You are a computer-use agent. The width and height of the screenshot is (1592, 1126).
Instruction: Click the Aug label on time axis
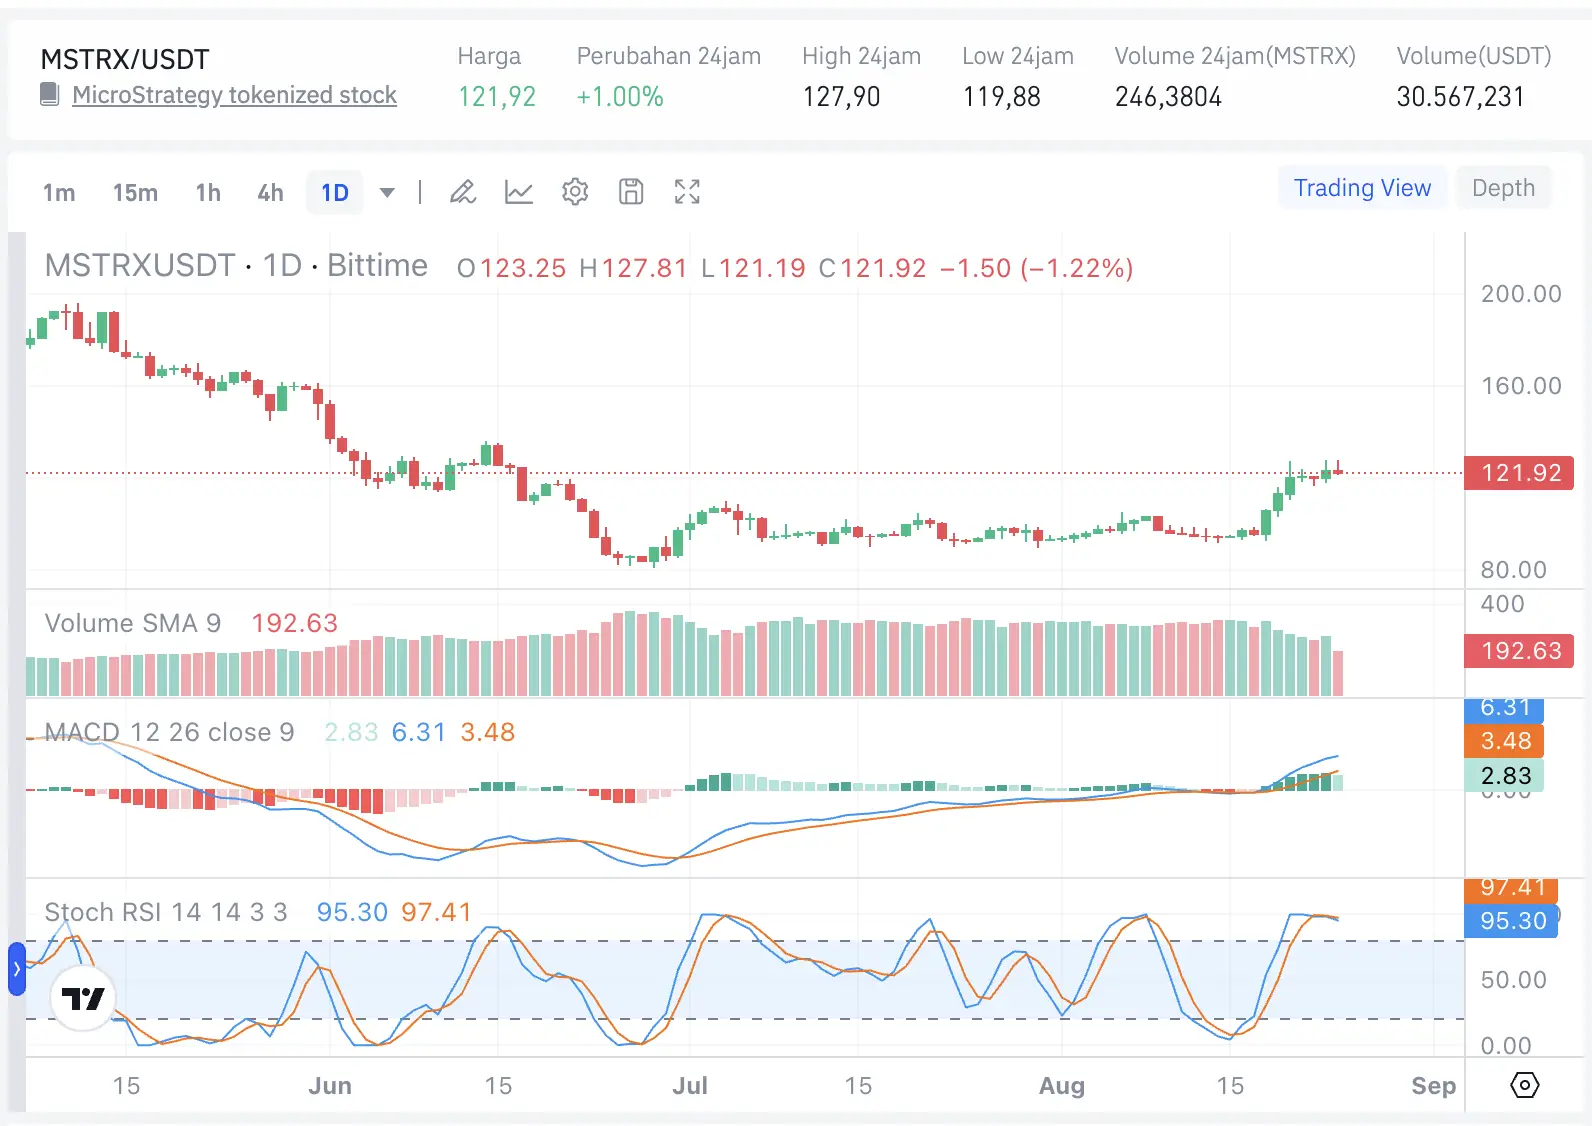coord(1062,1086)
